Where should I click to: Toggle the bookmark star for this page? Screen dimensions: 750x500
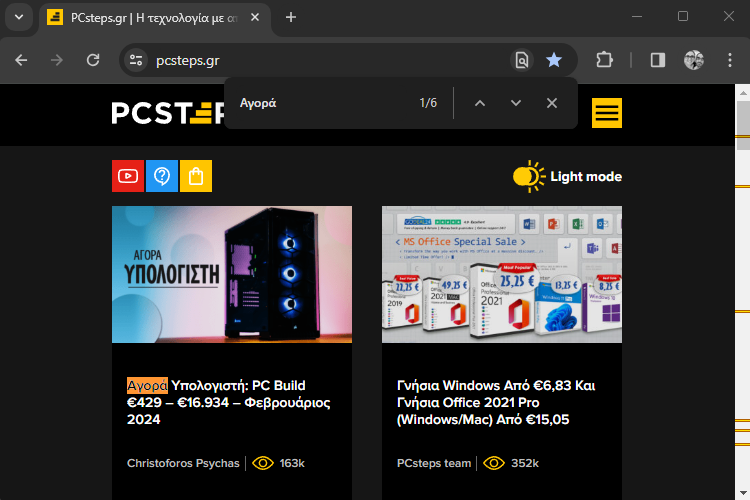pos(554,60)
